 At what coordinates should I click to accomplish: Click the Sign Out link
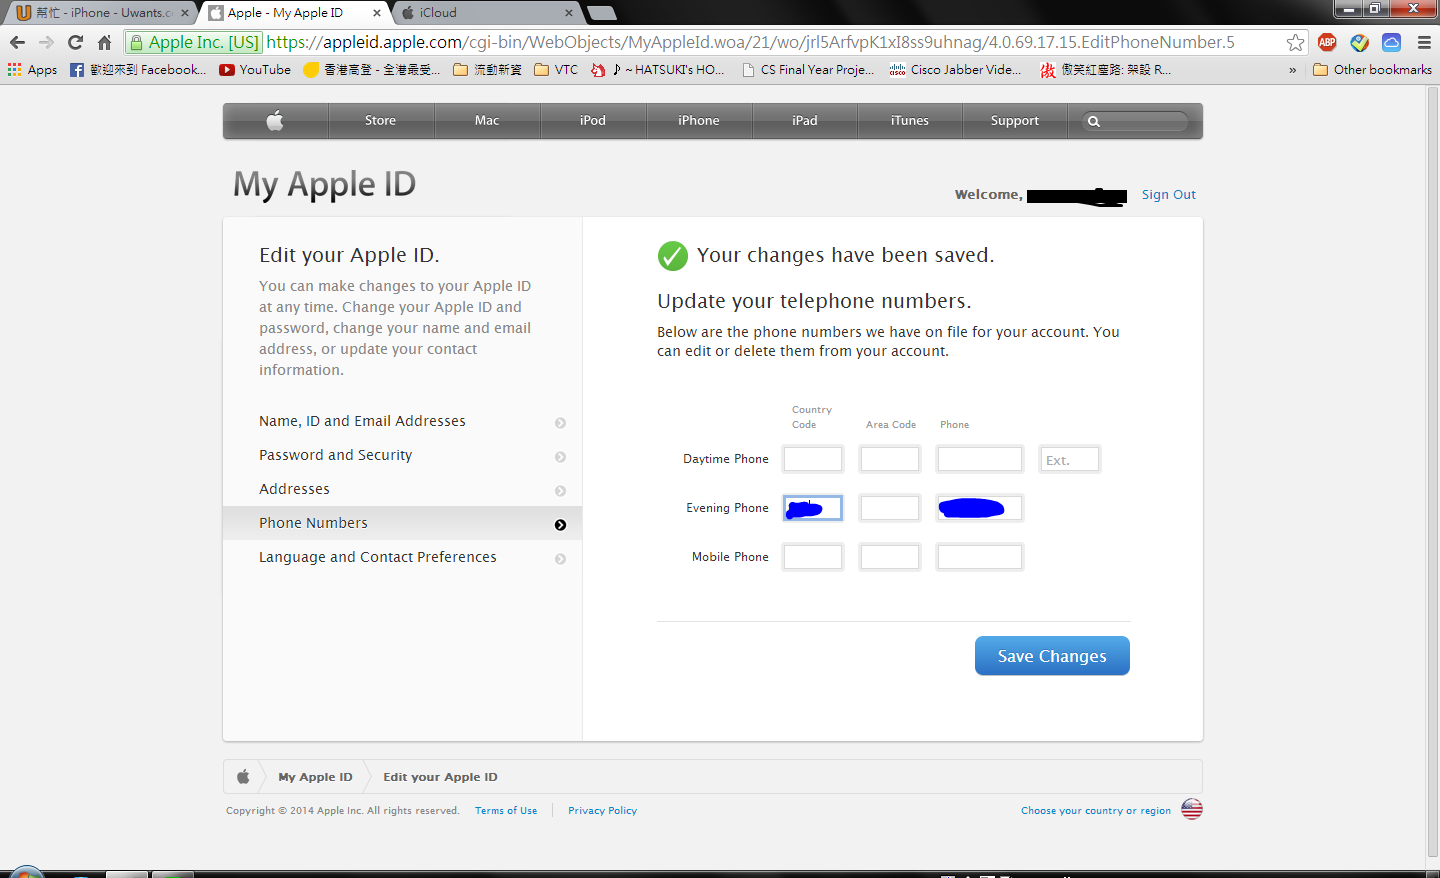coord(1169,194)
